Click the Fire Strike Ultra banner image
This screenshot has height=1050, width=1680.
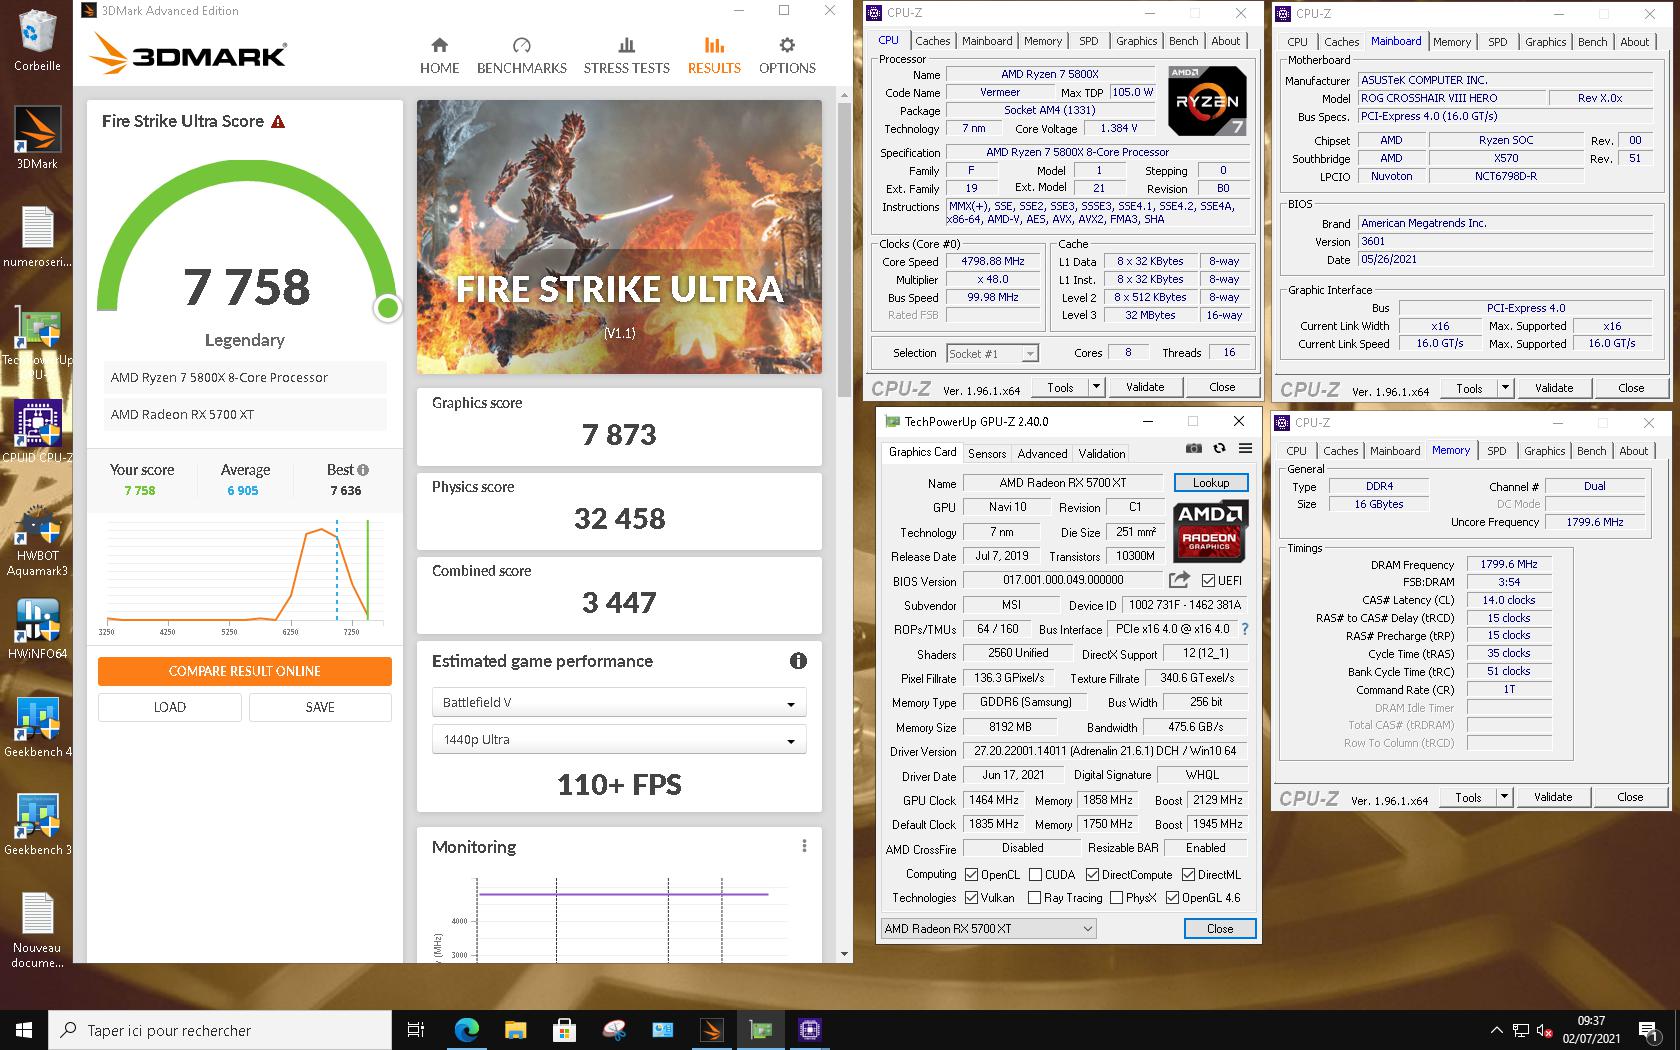click(619, 237)
